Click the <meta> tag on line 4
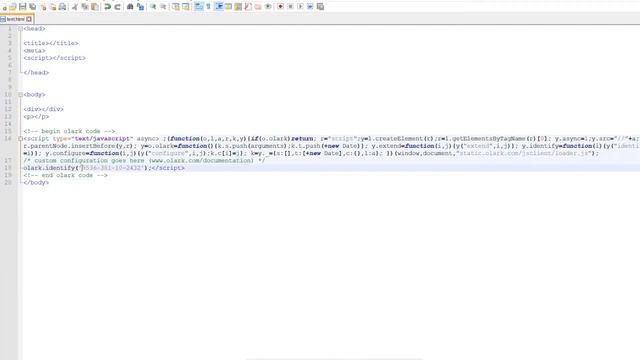640x360 pixels. [x=35, y=51]
